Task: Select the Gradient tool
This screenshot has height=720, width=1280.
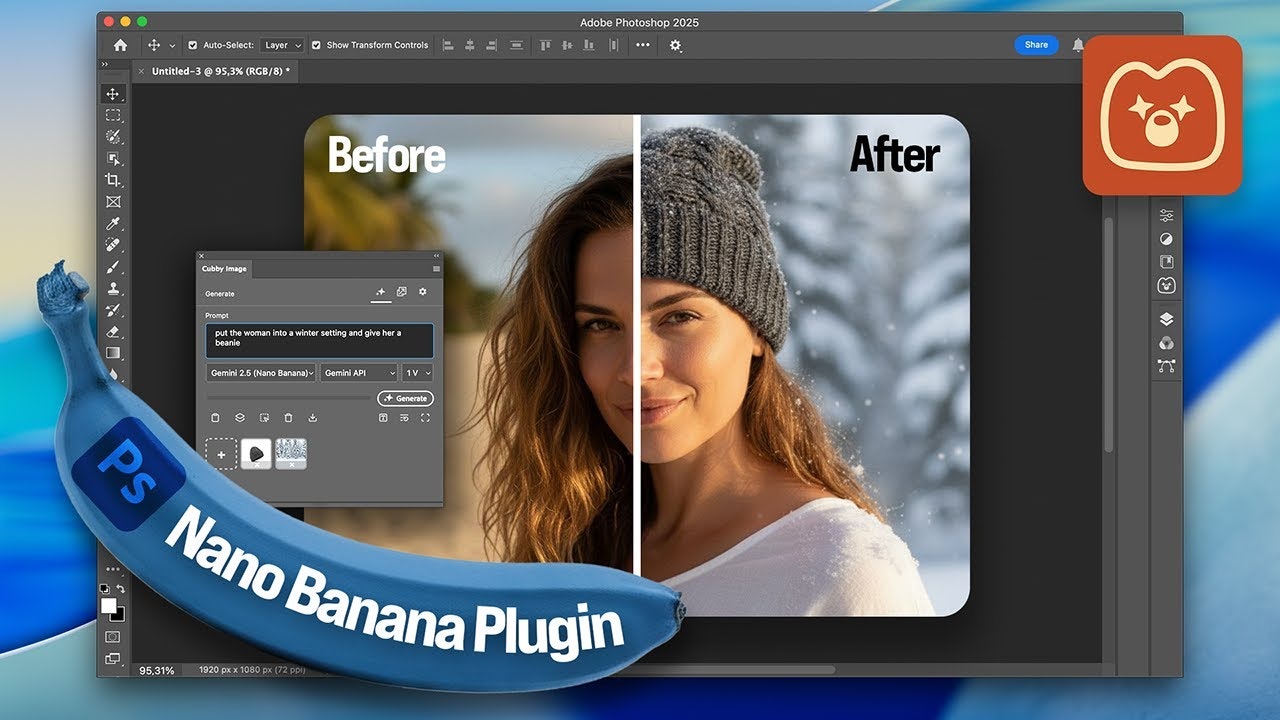Action: pos(113,352)
